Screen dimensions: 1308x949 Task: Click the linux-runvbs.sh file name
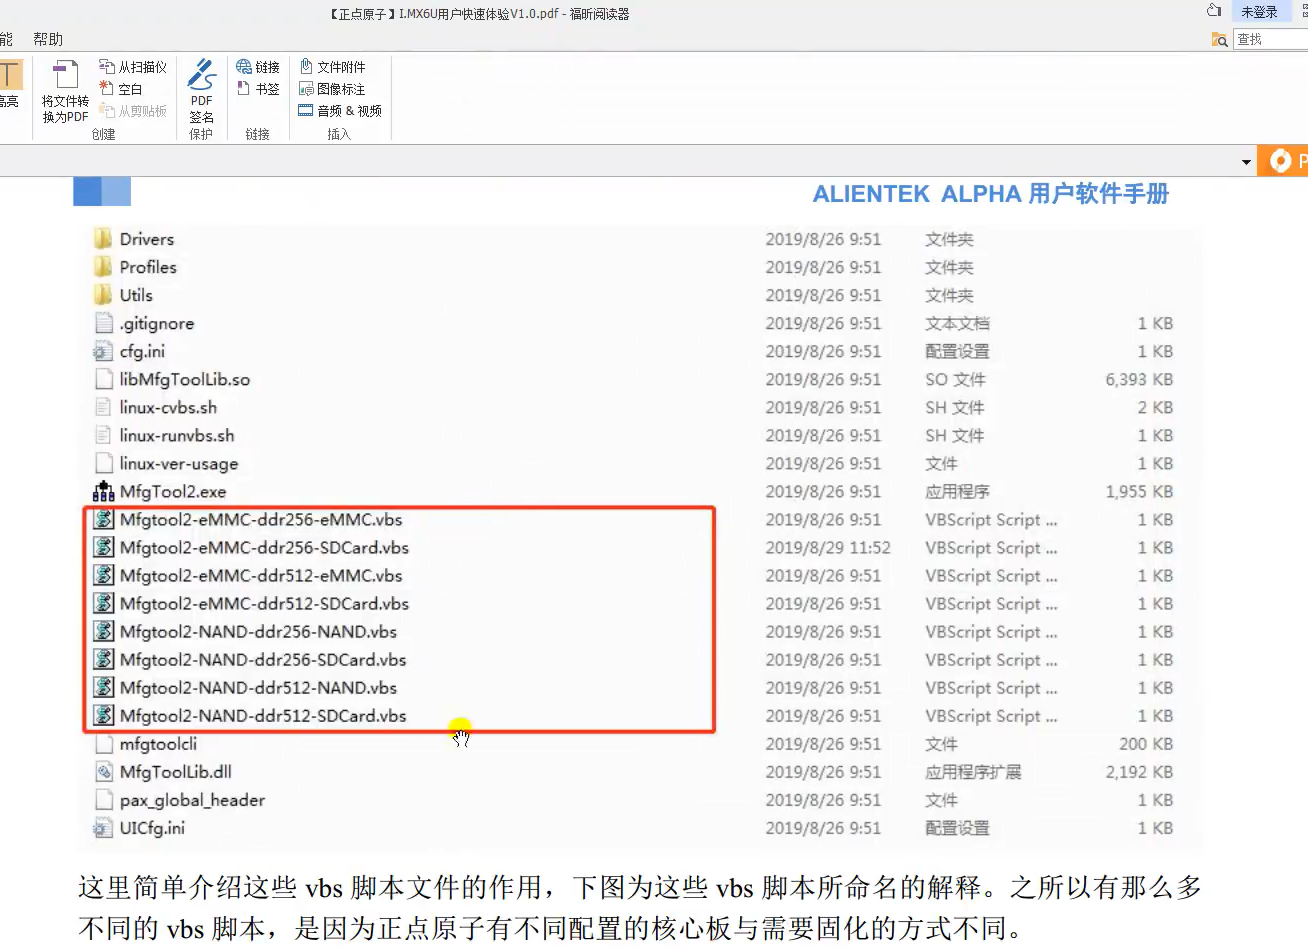tap(177, 435)
